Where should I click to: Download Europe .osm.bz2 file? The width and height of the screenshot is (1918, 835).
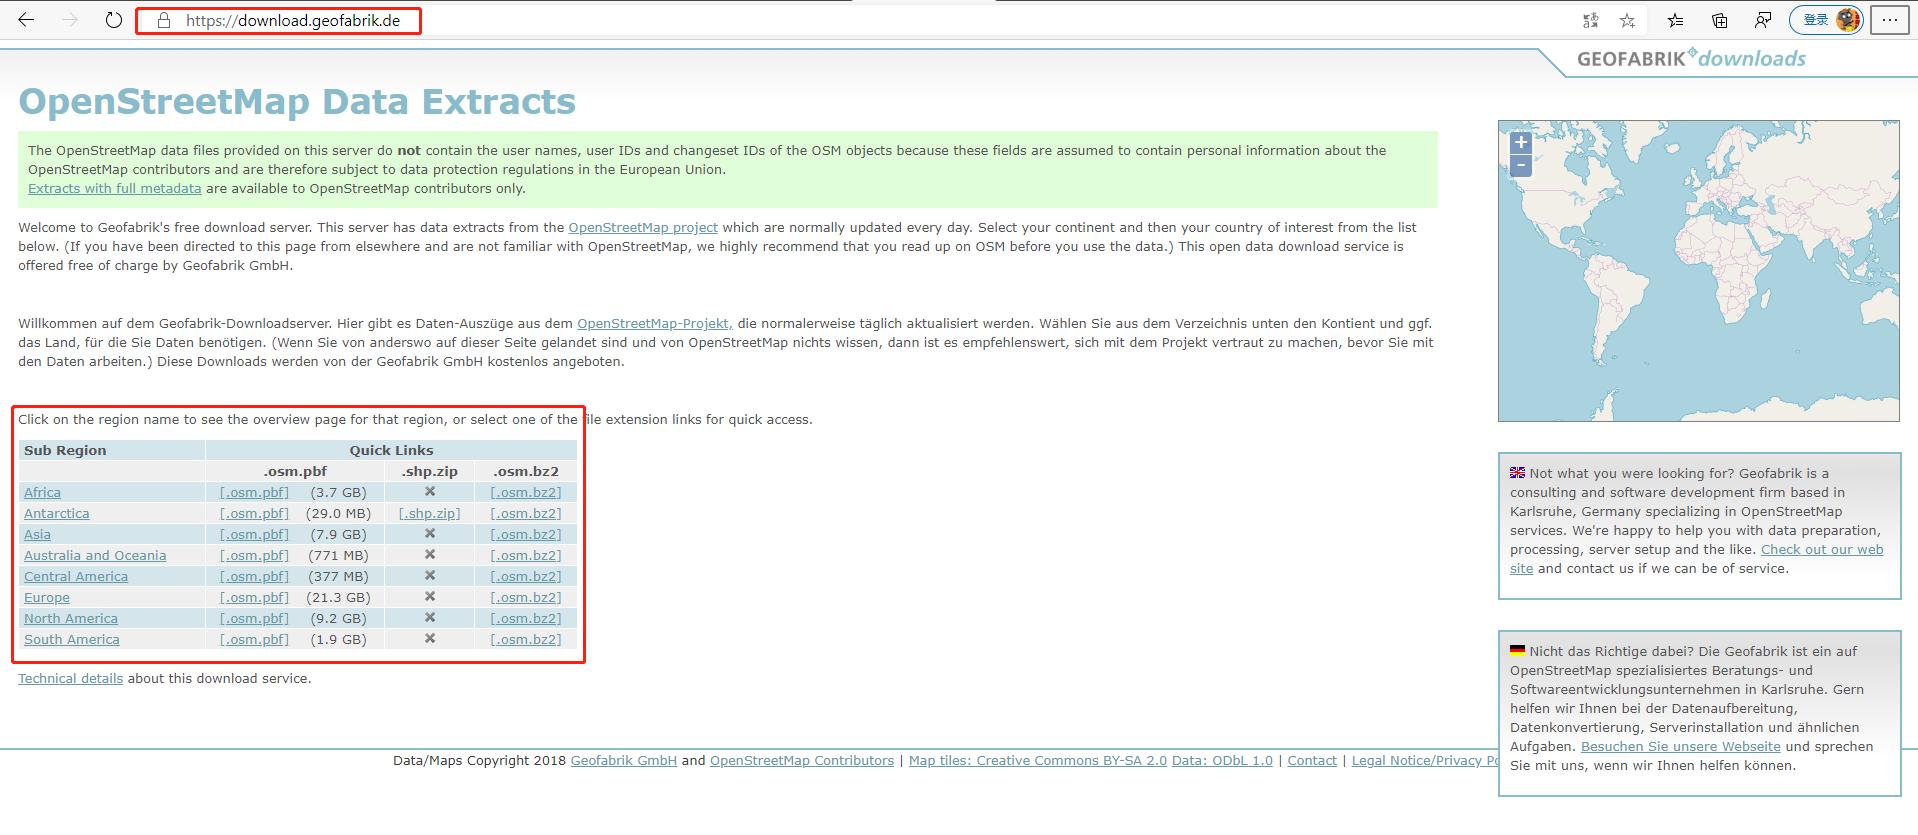coord(526,597)
